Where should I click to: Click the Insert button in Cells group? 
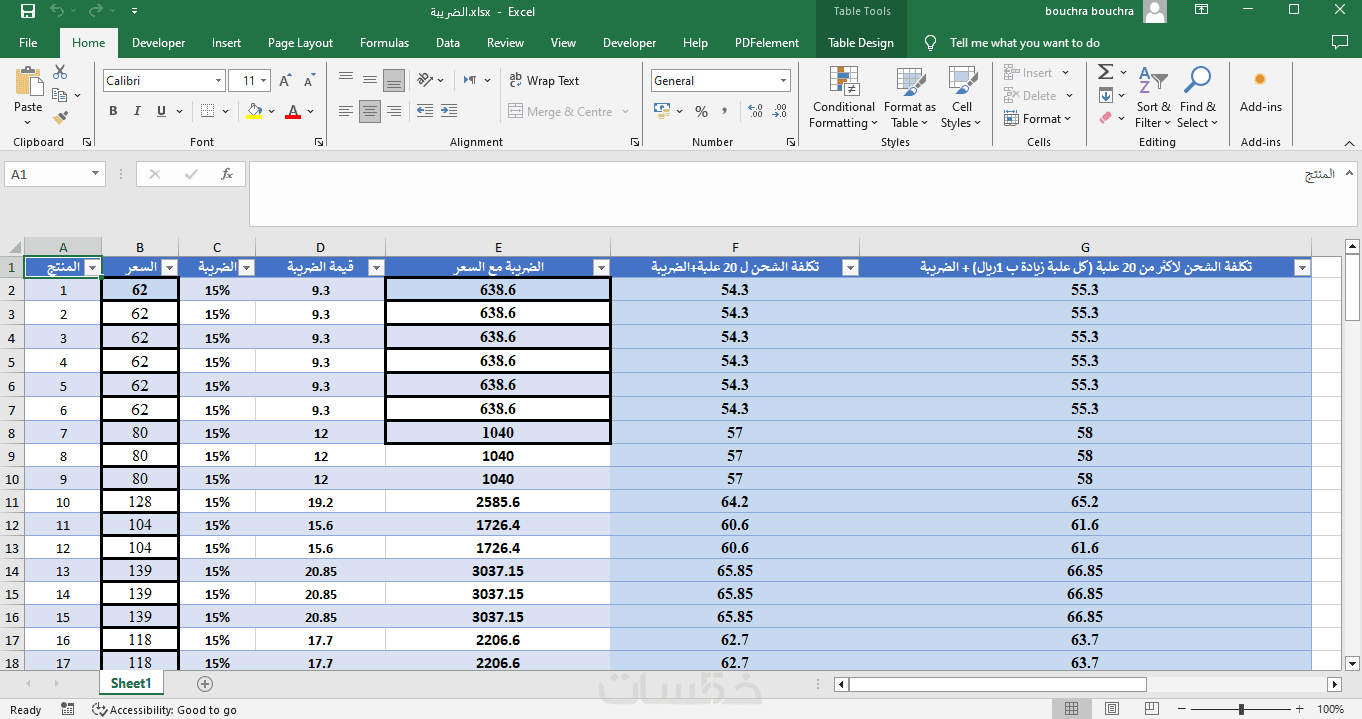pyautogui.click(x=1036, y=73)
